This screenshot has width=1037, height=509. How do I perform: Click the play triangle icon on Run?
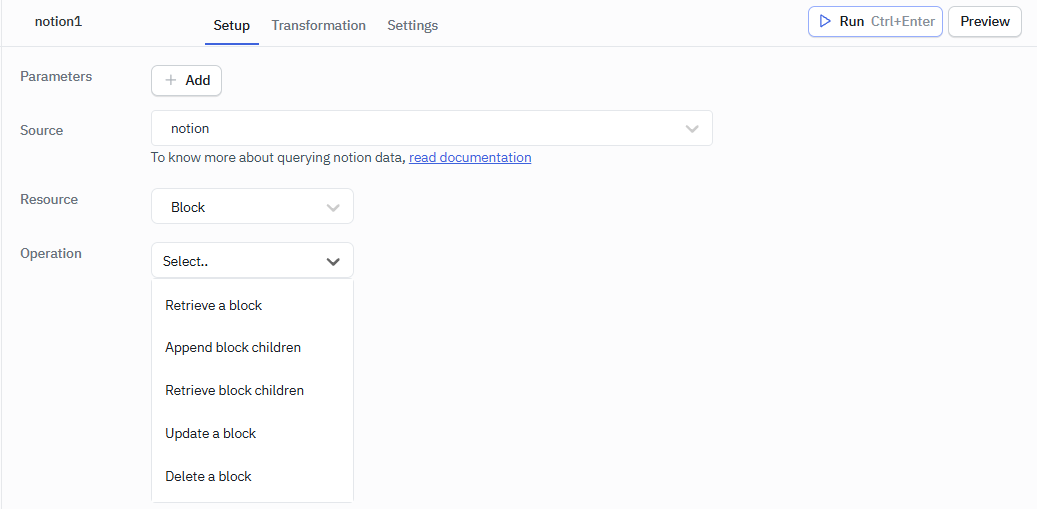[825, 21]
